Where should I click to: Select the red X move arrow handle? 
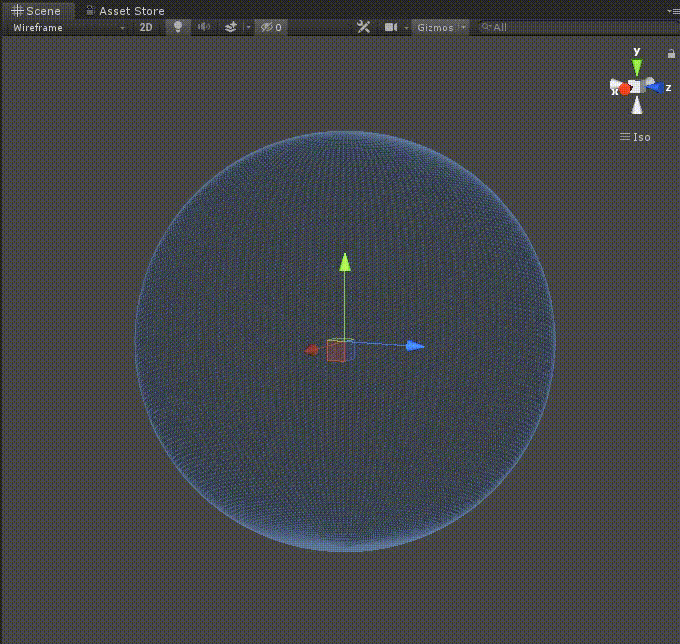point(312,350)
